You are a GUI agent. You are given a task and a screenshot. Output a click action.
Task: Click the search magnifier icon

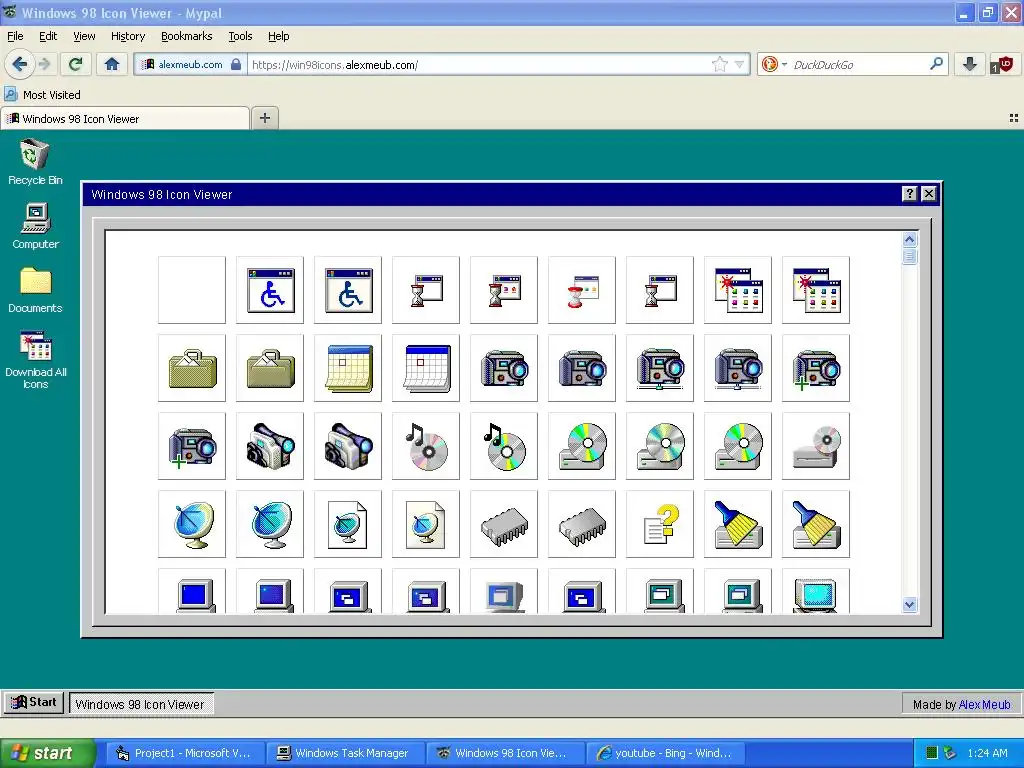936,64
